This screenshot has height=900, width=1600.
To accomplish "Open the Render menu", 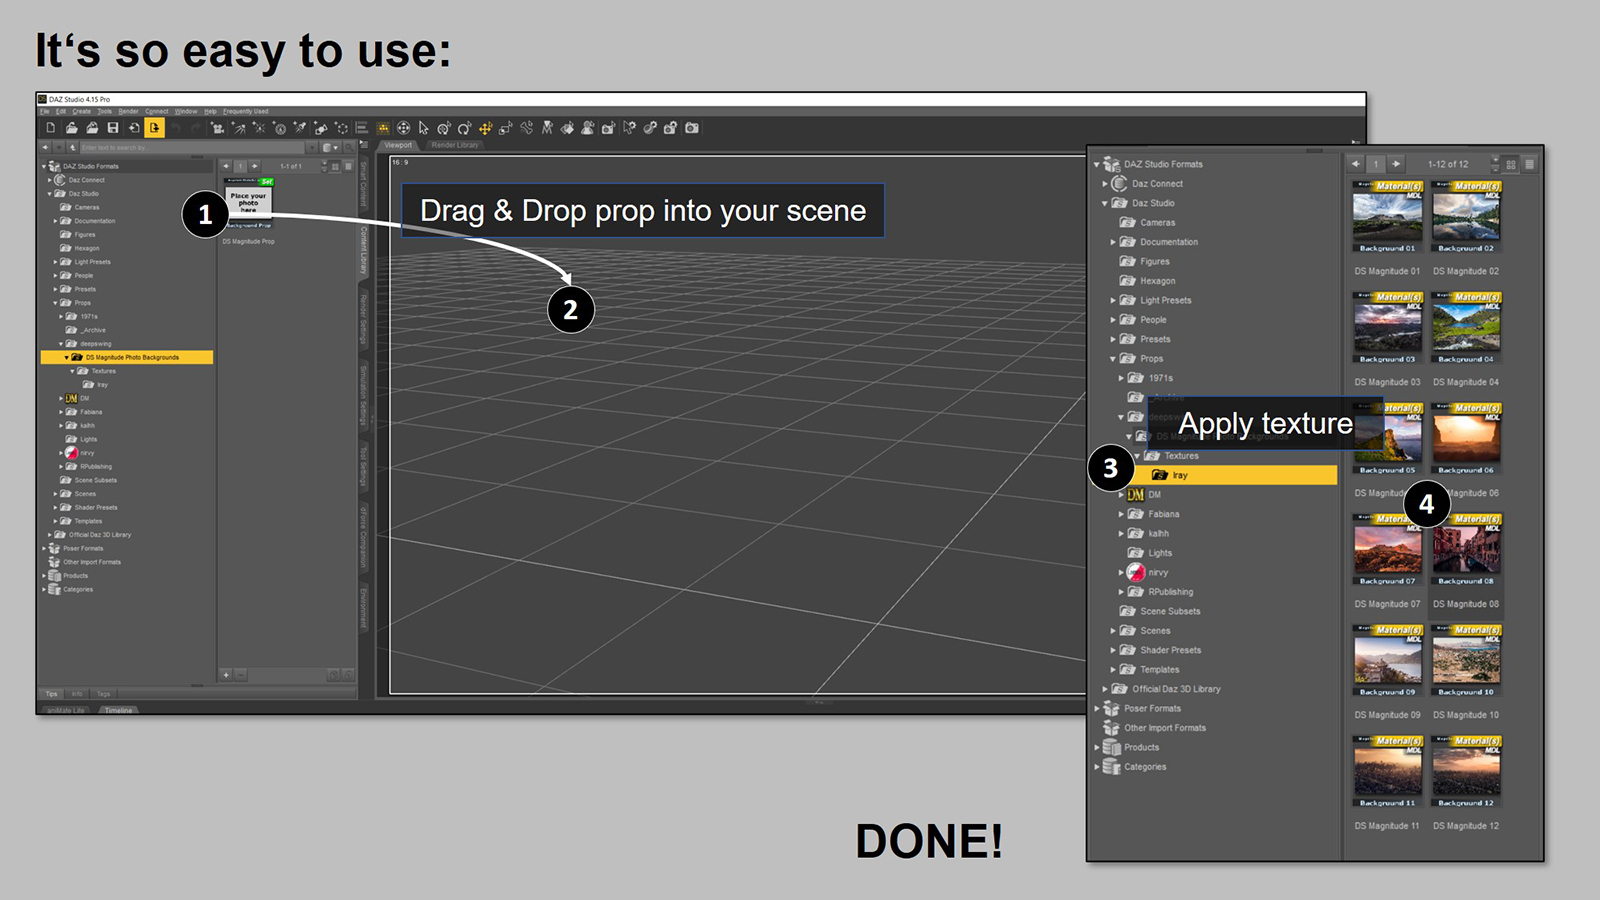I will point(128,111).
